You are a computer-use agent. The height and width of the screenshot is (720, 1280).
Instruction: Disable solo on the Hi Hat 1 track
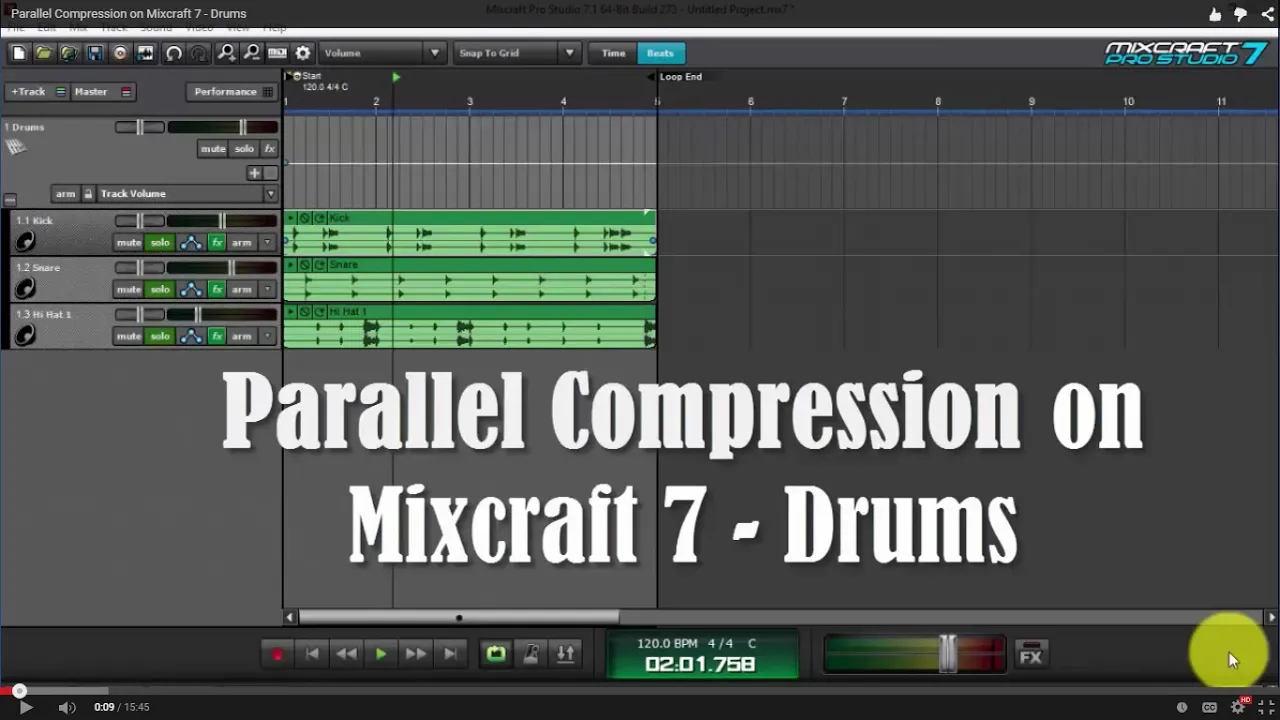[x=160, y=336]
